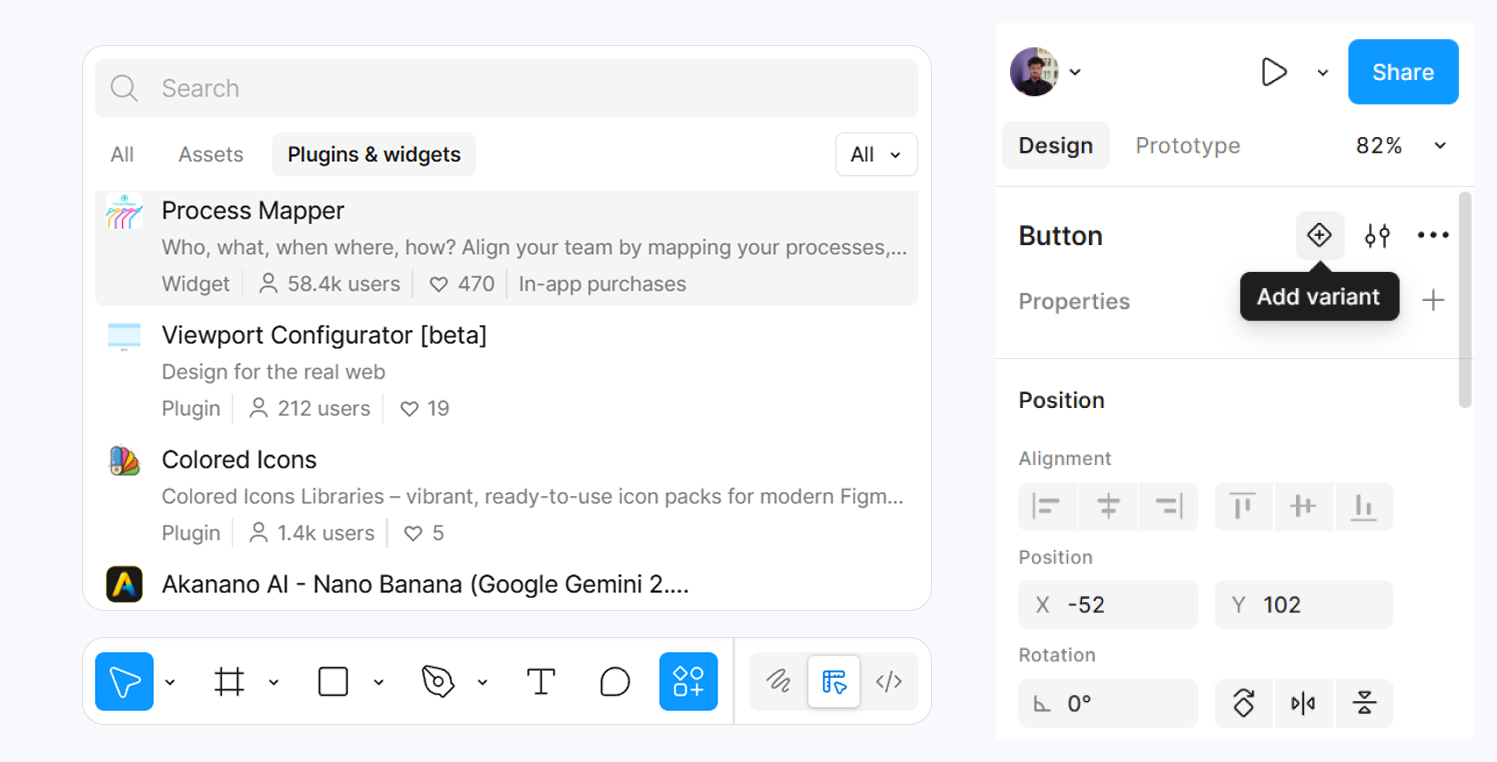Open the Process Mapper widget result
1497x762 pixels.
coord(506,247)
